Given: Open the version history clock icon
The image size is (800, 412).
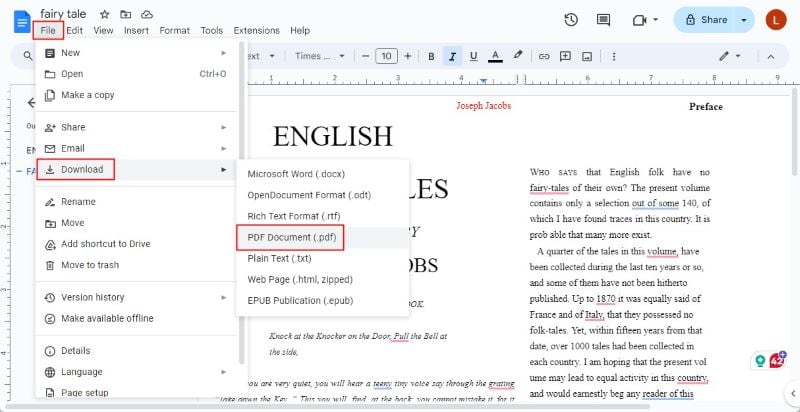Looking at the screenshot, I should (571, 20).
